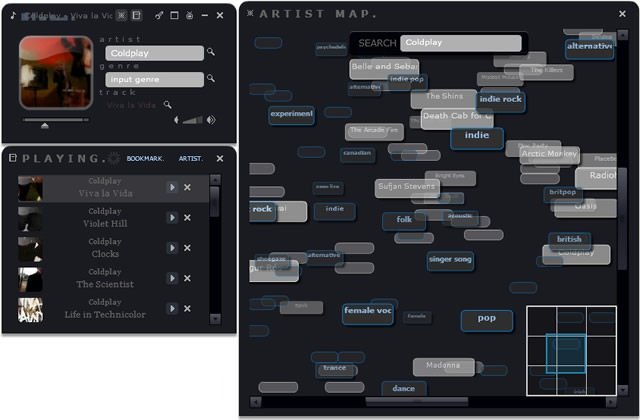Image resolution: width=640 pixels, height=420 pixels.
Task: Open the settings wrench icon in player
Action: click(x=159, y=16)
